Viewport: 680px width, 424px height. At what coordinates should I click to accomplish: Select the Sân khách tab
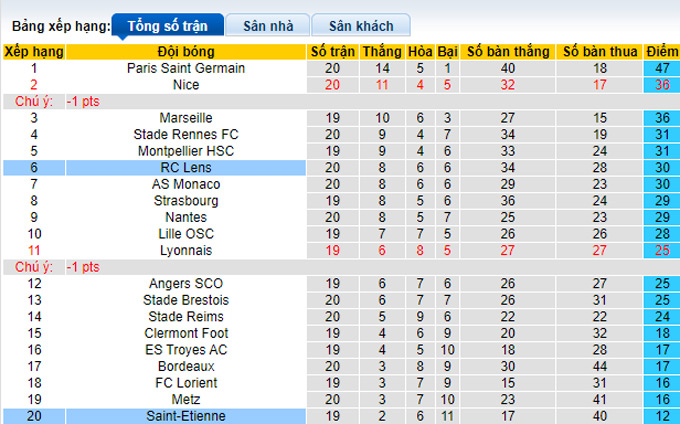point(361,26)
